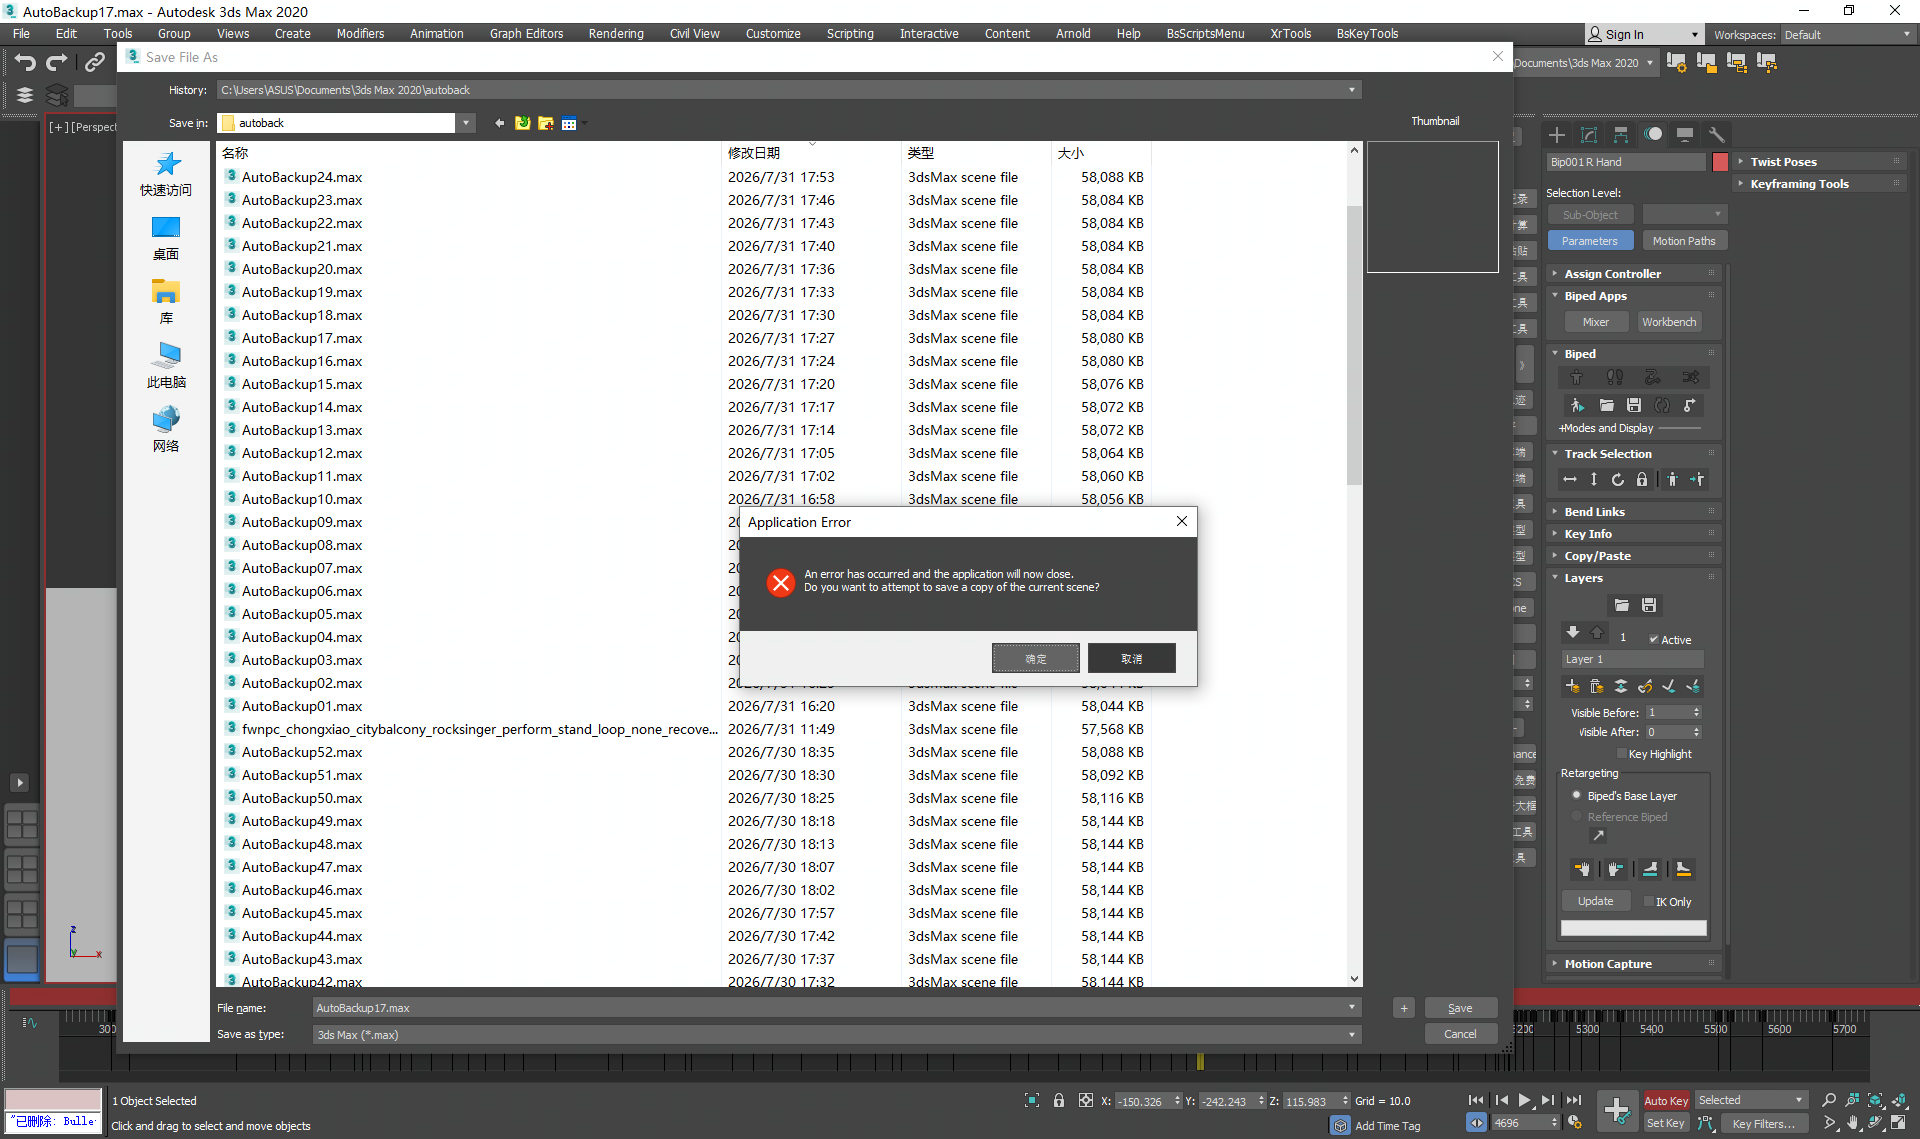Open the view menu icon in Save dialog
Screen dimensions: 1920x1139
pos(570,123)
